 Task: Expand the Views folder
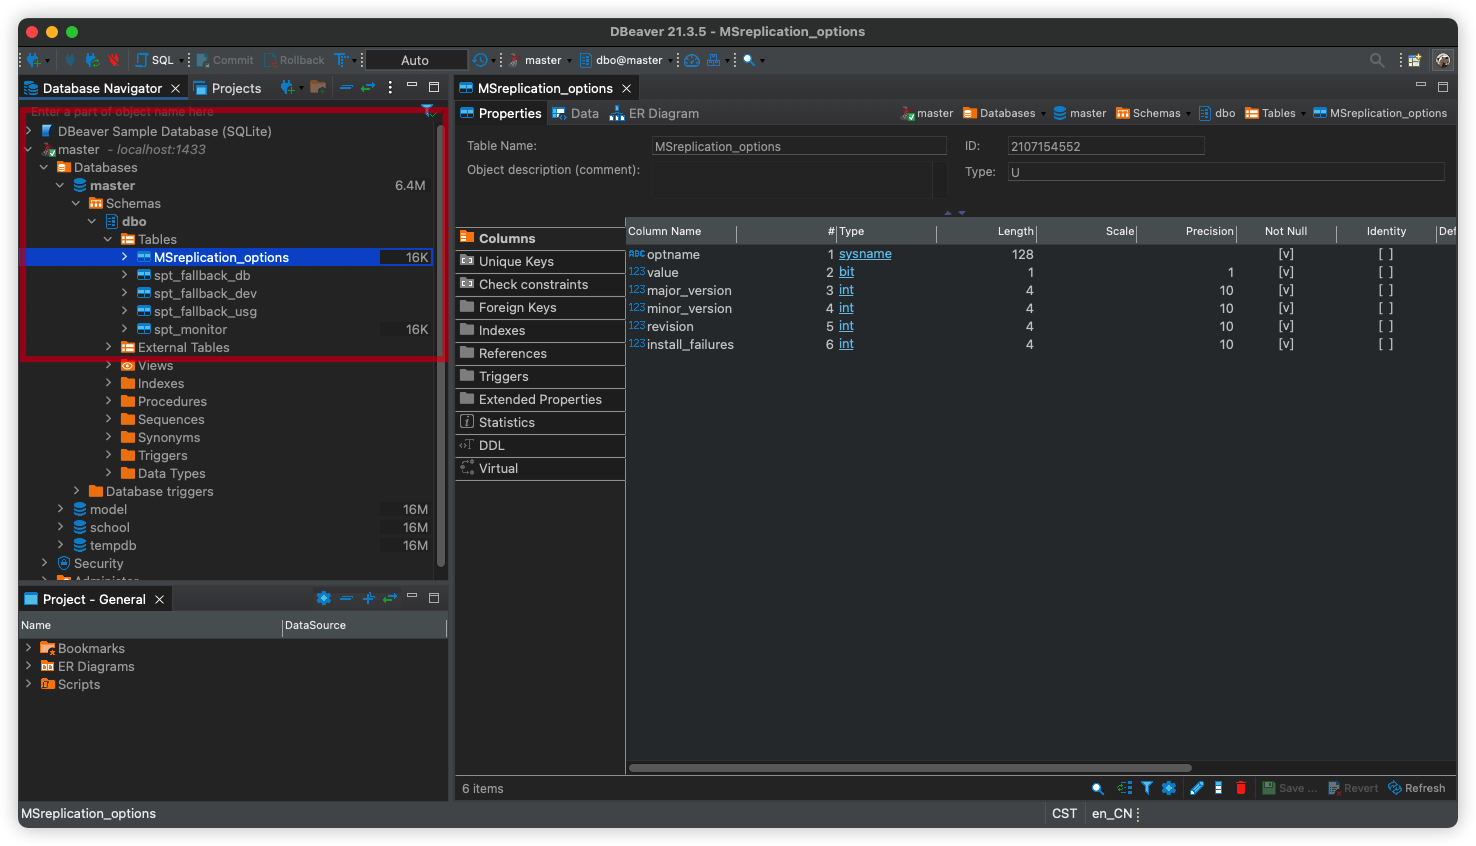pos(108,365)
